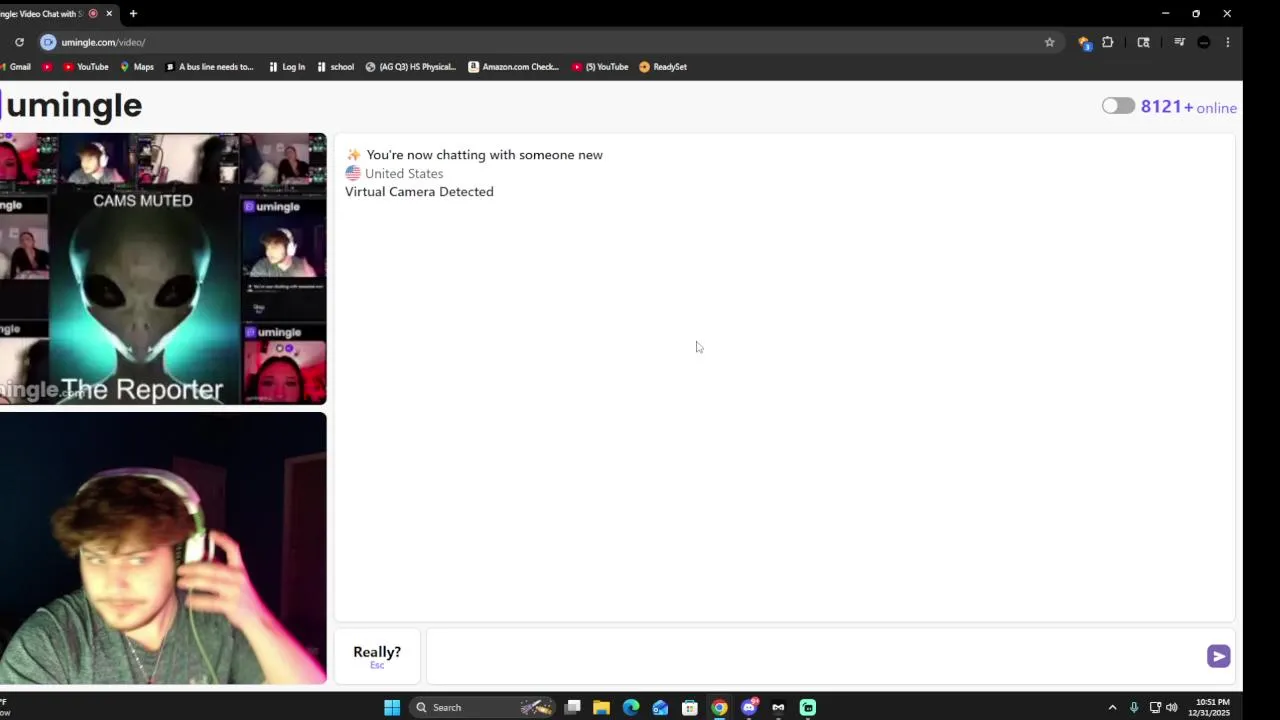Screen dimensions: 1280x720
Task: Close the umingle Video Chat tab
Action: 109,13
